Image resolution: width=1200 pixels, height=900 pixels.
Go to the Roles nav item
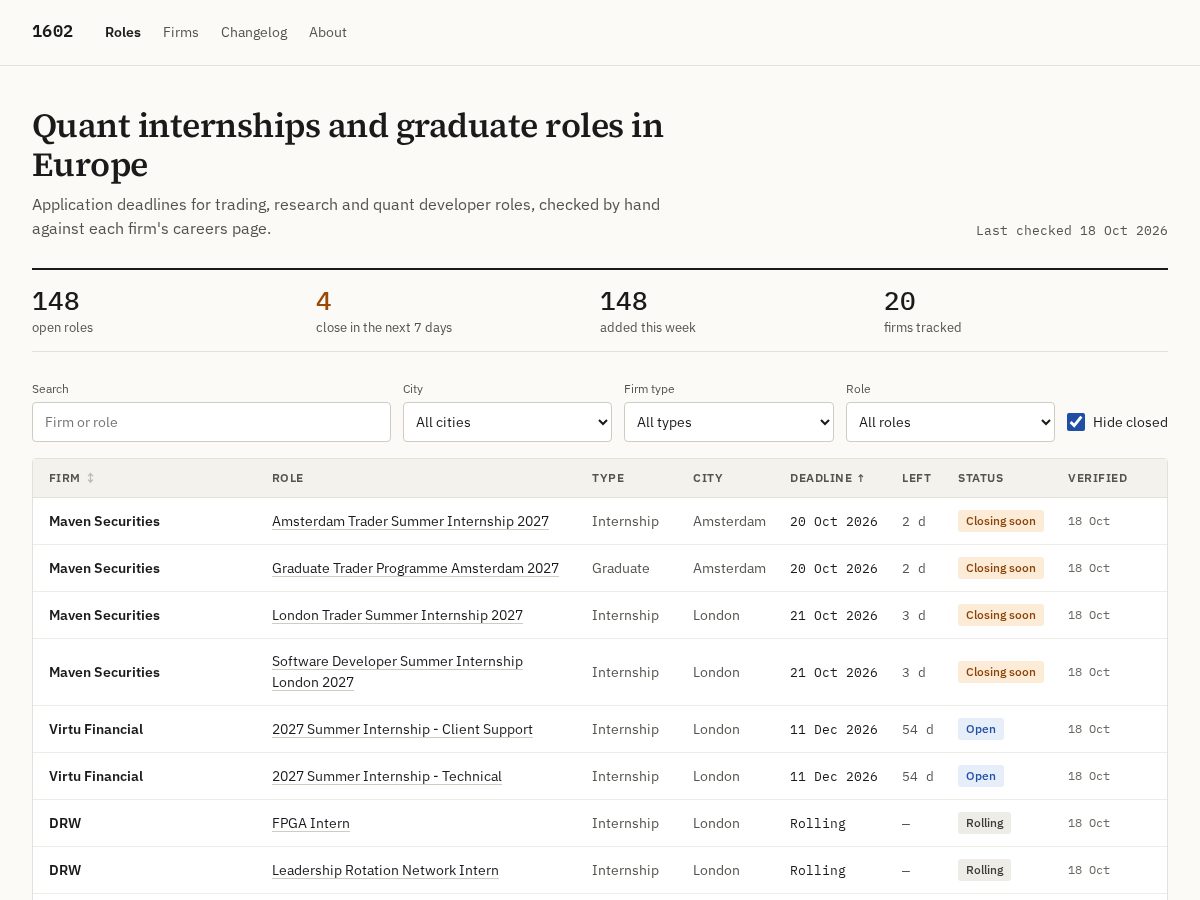[123, 32]
